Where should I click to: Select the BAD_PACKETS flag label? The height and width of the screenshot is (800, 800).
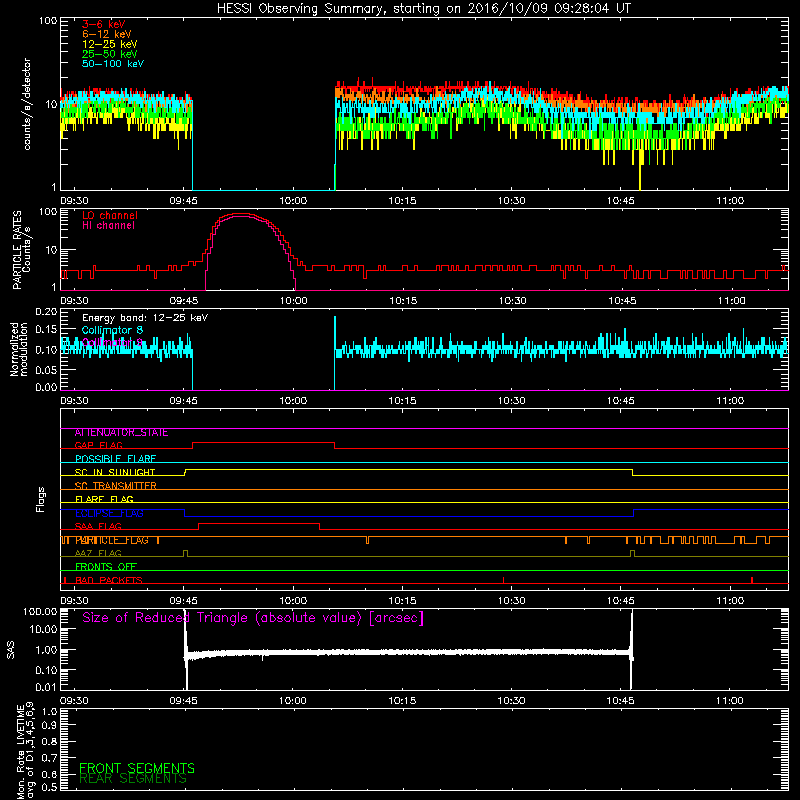[109, 581]
